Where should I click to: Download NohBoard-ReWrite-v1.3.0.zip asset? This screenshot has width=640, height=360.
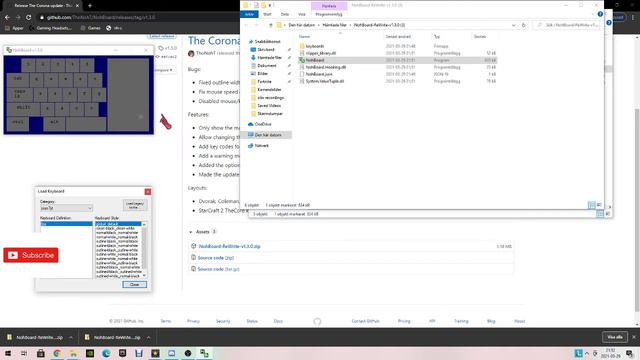229,246
